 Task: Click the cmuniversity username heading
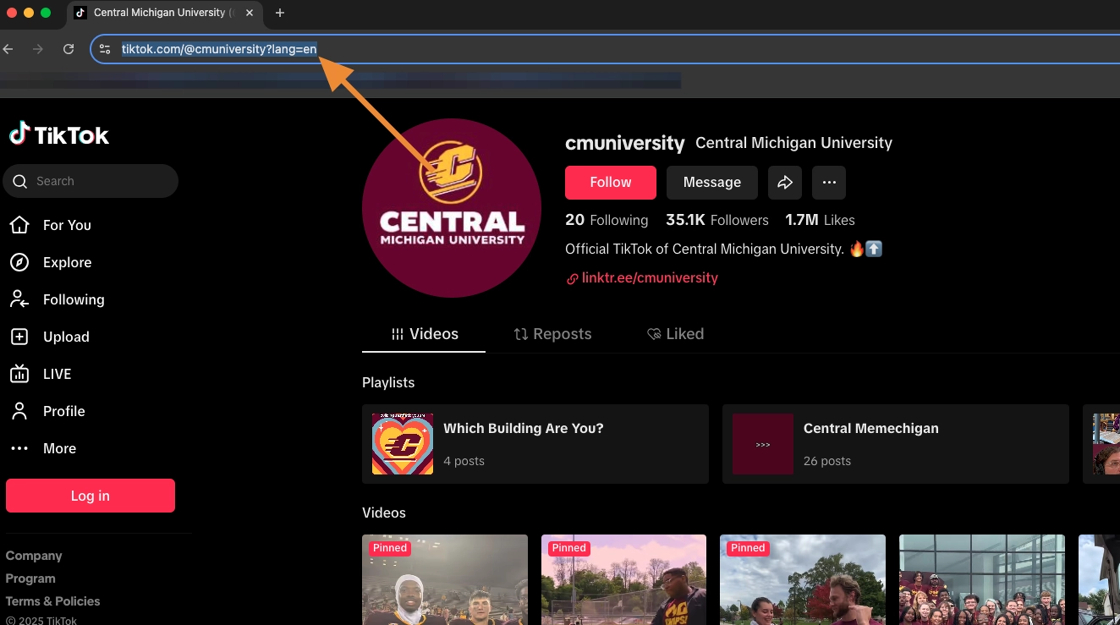coord(625,143)
